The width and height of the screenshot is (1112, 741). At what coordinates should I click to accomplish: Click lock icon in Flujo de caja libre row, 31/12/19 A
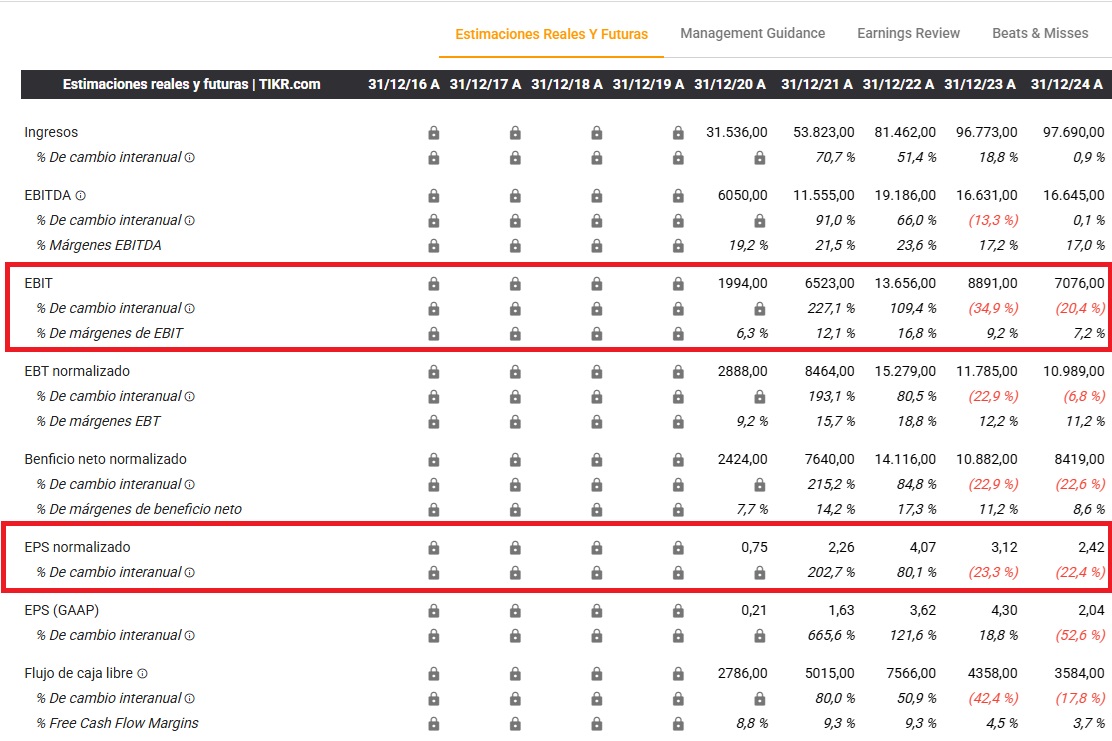[x=678, y=674]
